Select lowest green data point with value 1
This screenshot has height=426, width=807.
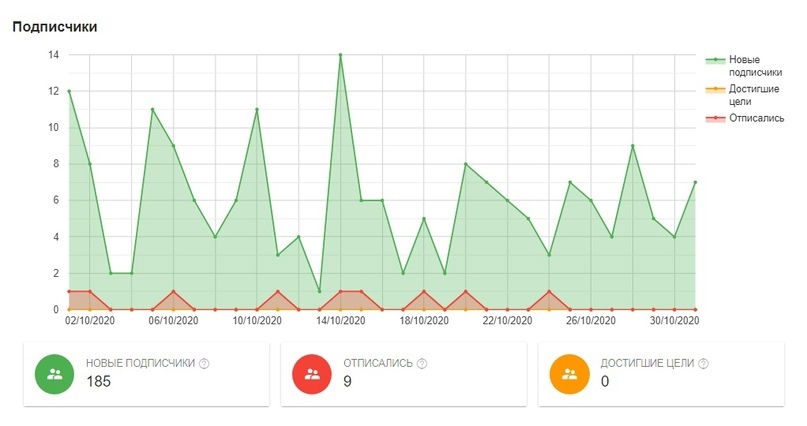coord(319,291)
